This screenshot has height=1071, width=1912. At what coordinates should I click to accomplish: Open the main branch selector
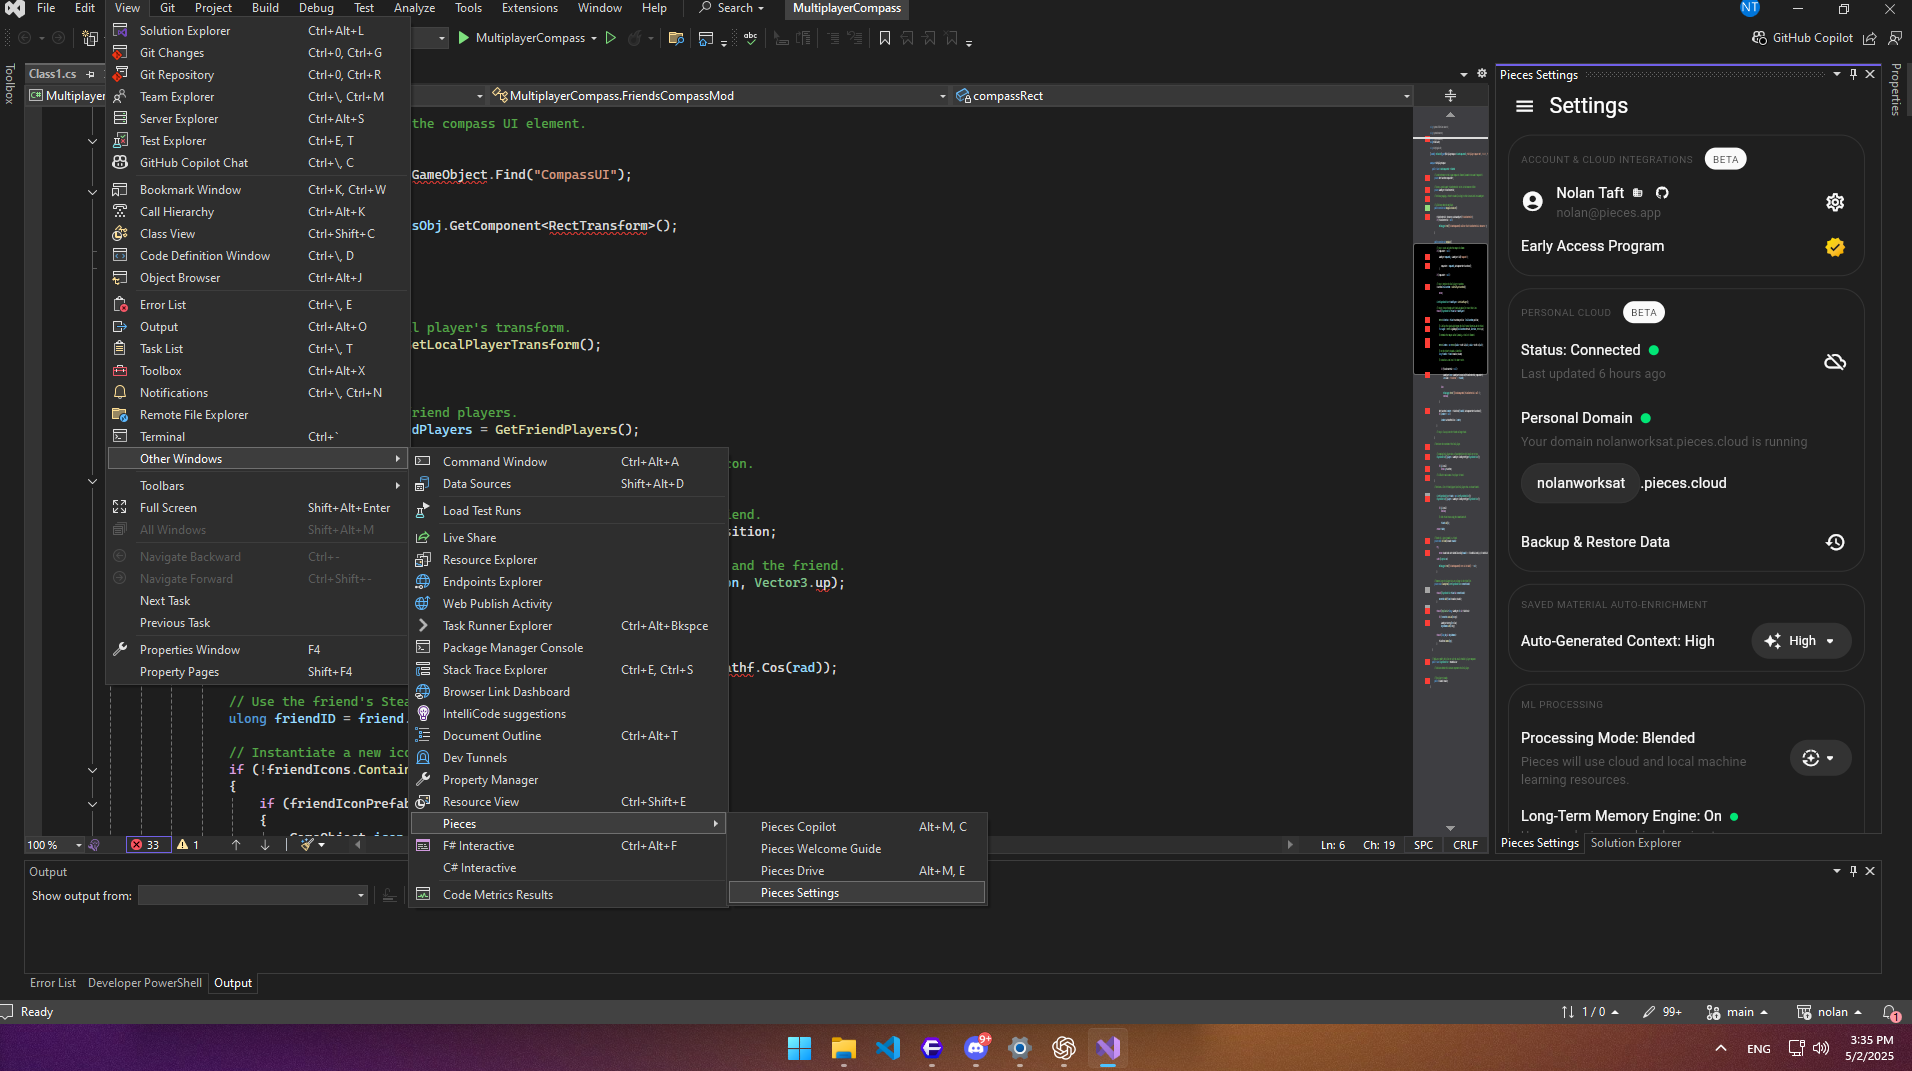coord(1736,1012)
